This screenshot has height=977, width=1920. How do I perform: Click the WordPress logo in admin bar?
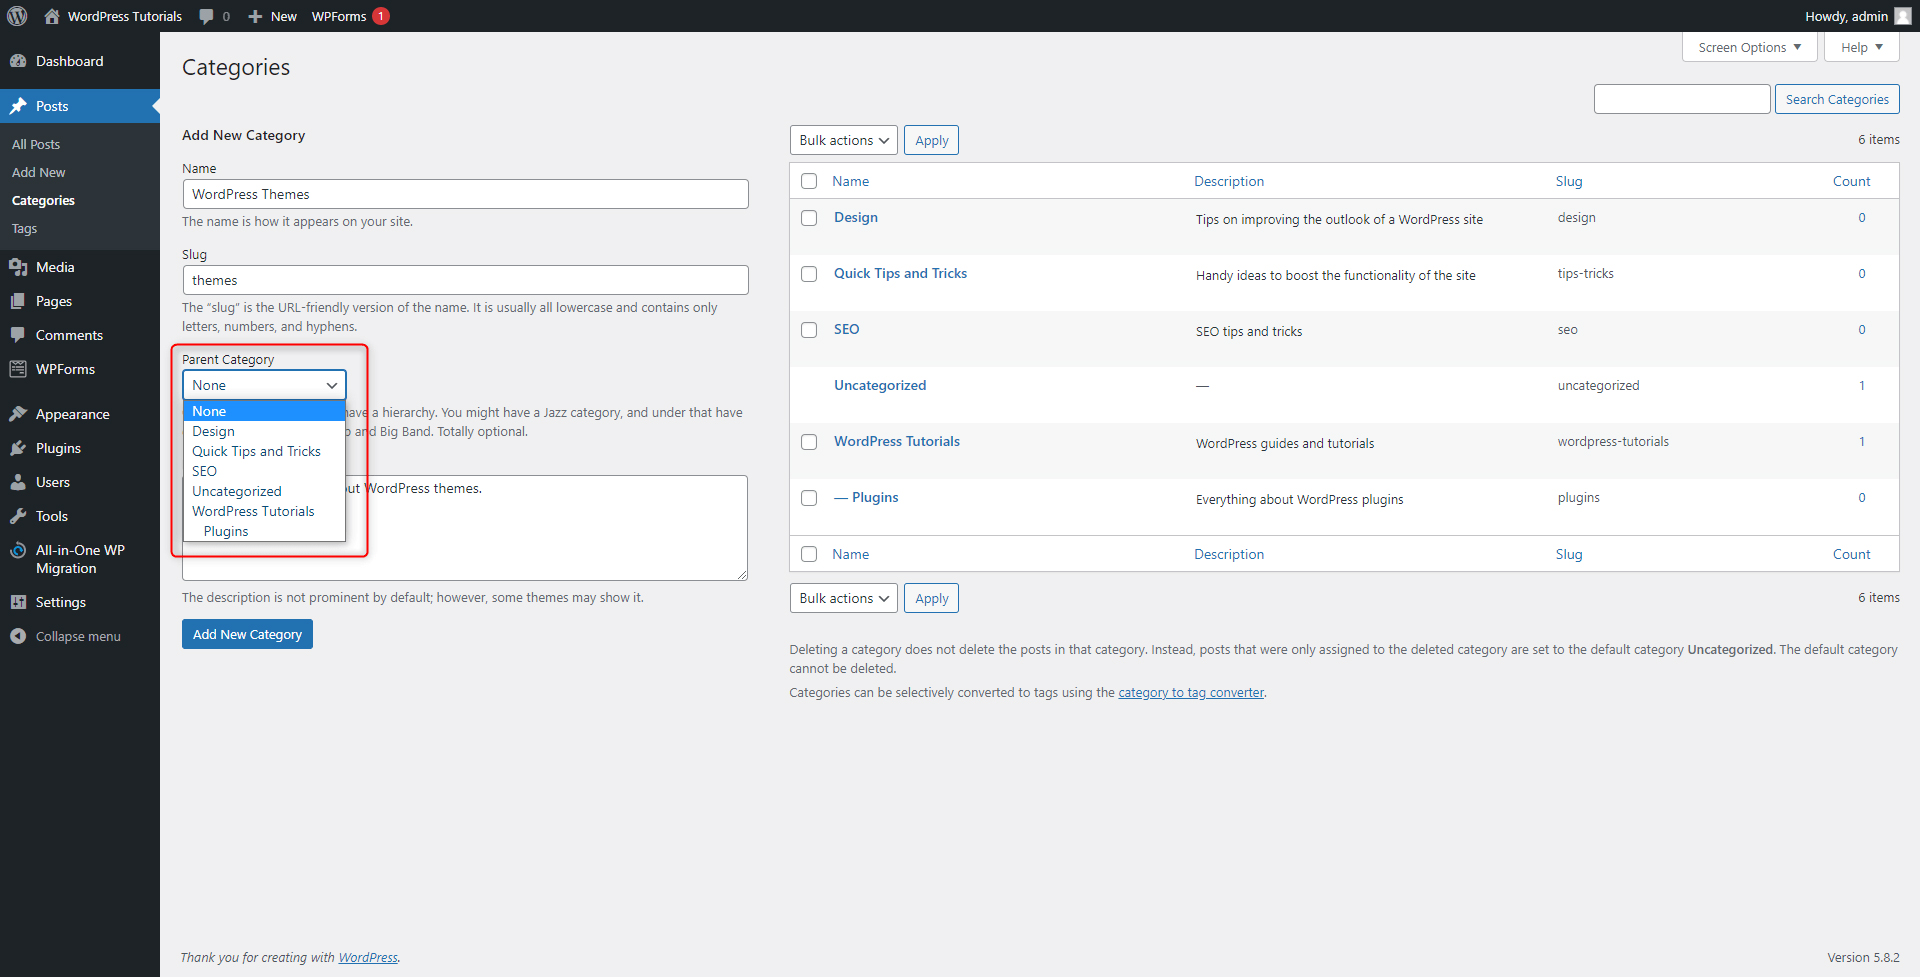click(17, 16)
